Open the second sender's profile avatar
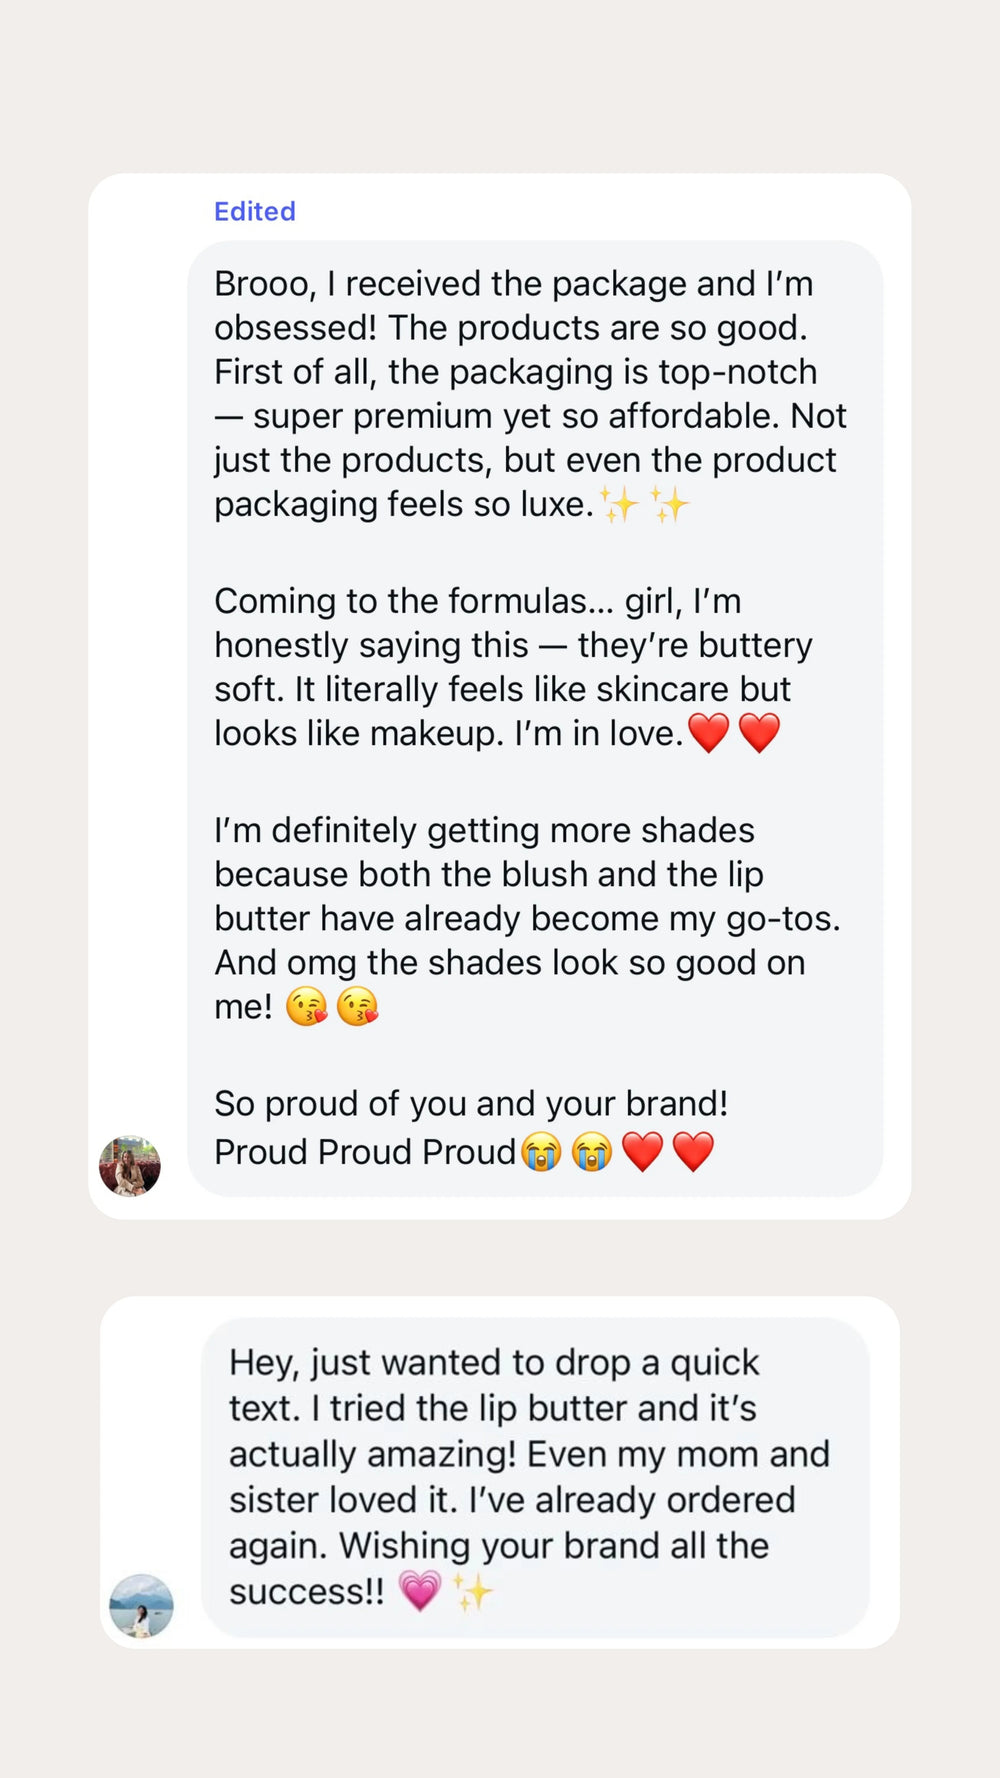 pyautogui.click(x=141, y=1606)
